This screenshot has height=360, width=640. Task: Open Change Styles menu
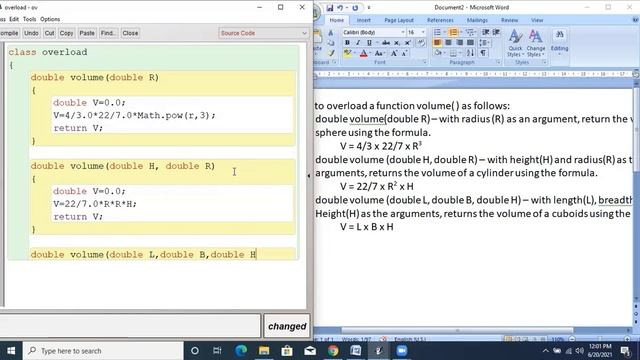(536, 42)
